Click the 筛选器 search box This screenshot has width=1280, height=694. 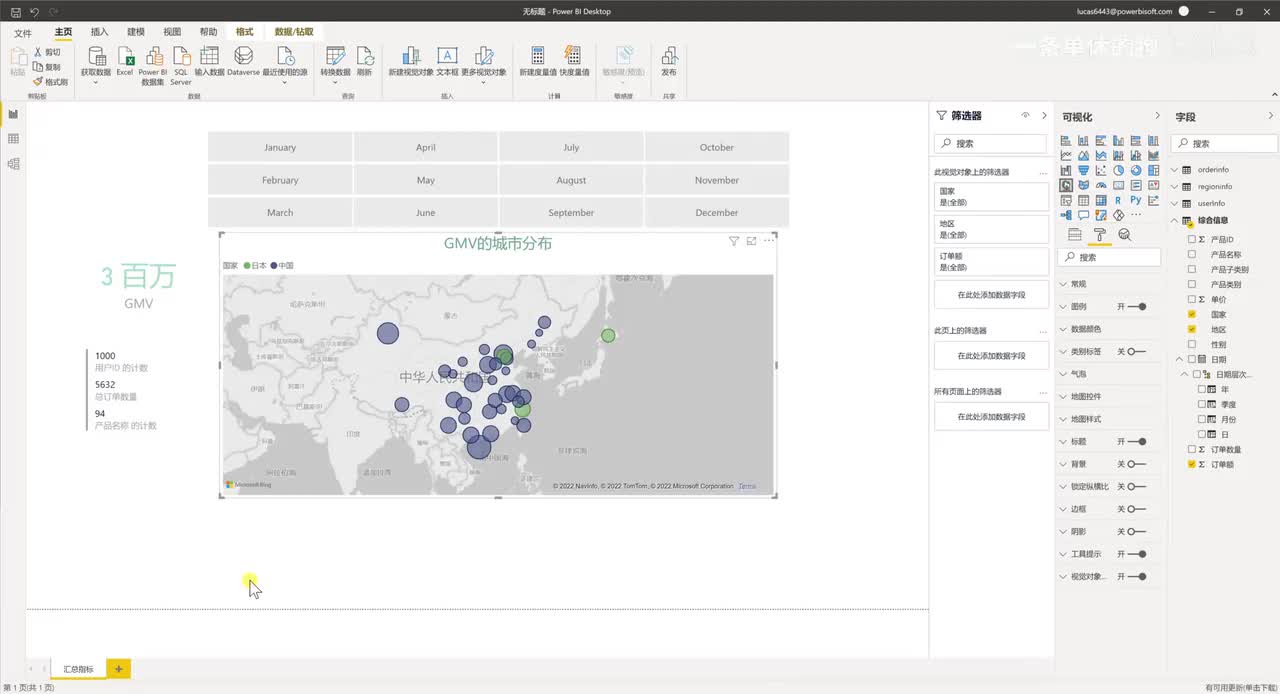(x=990, y=143)
